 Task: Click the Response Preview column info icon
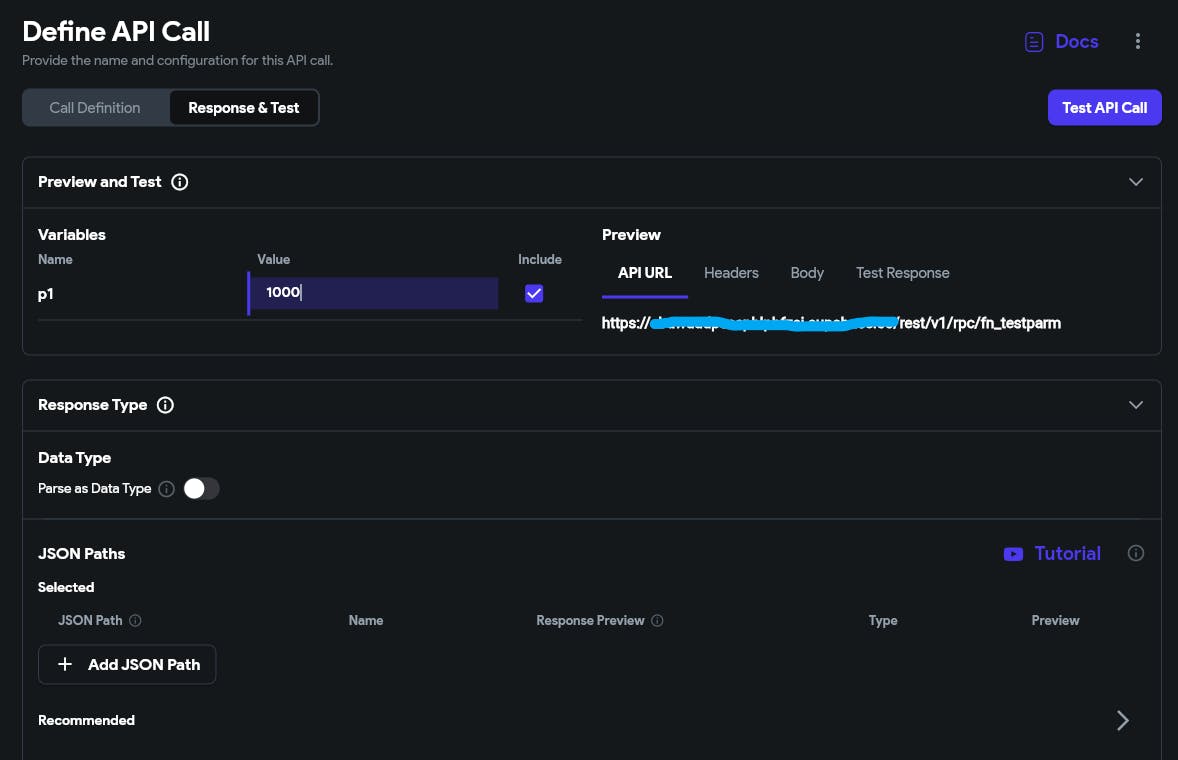pyautogui.click(x=657, y=620)
